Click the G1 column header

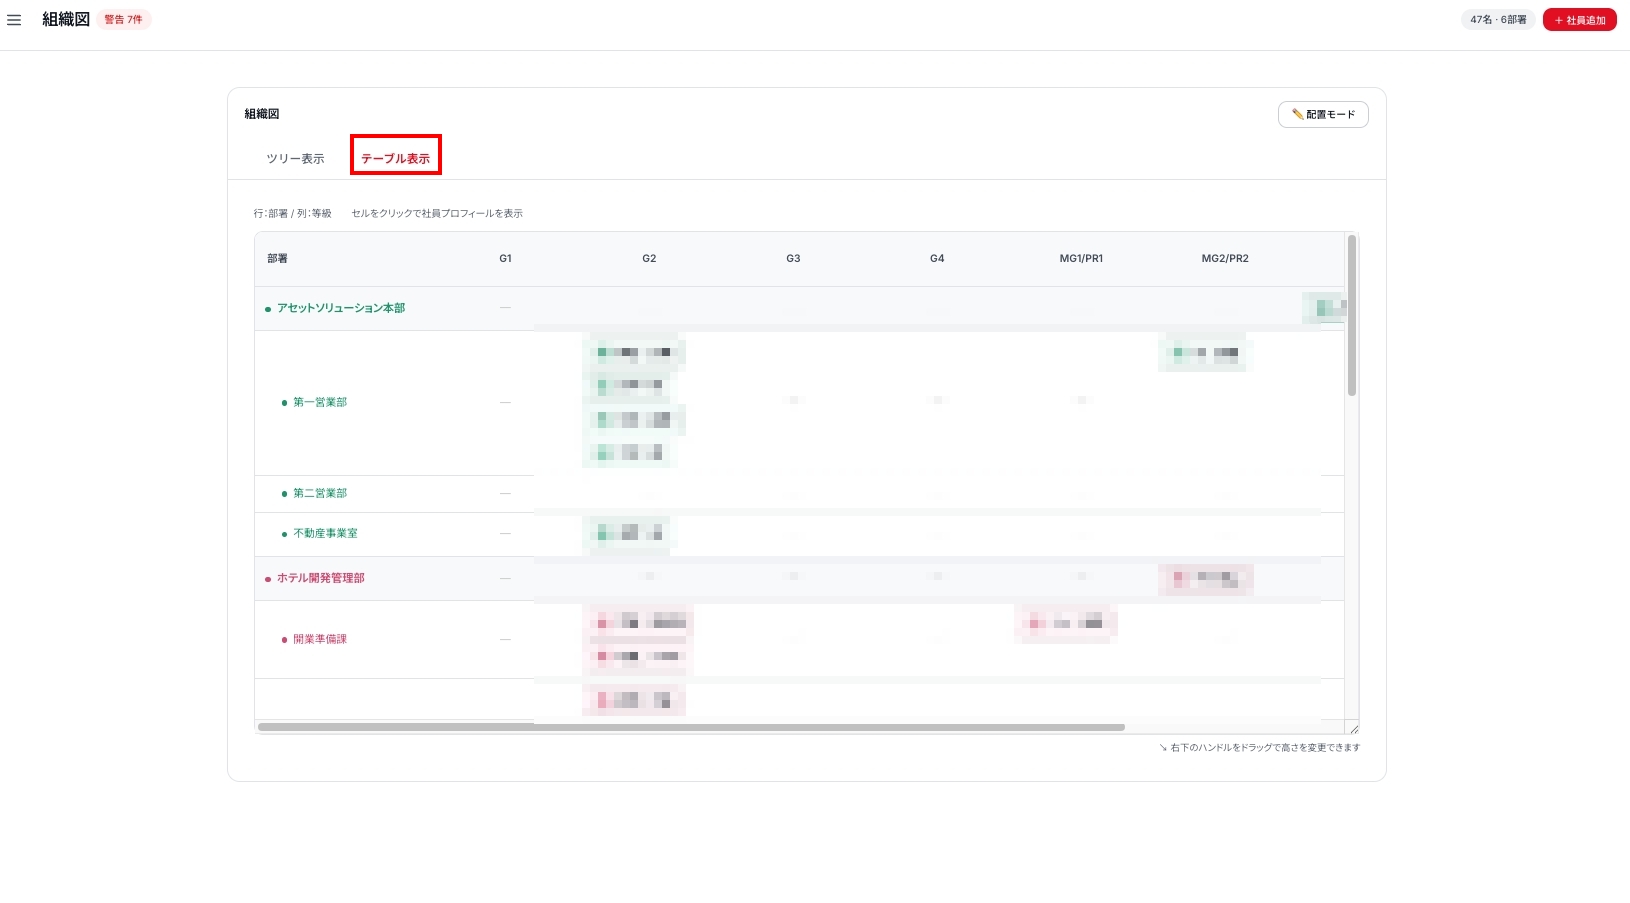[x=505, y=259]
